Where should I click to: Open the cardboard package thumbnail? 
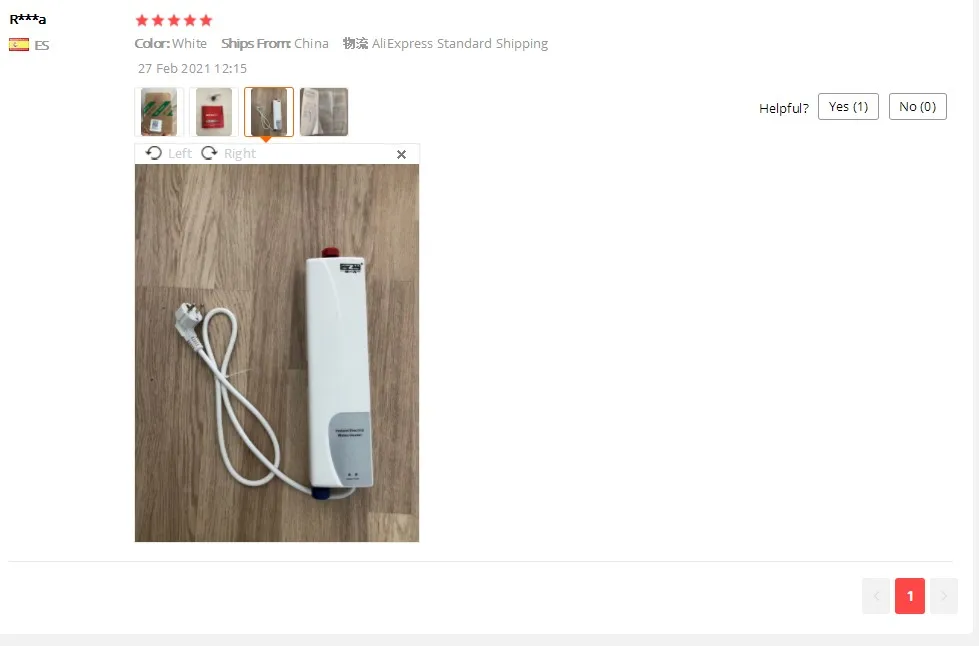tap(159, 112)
